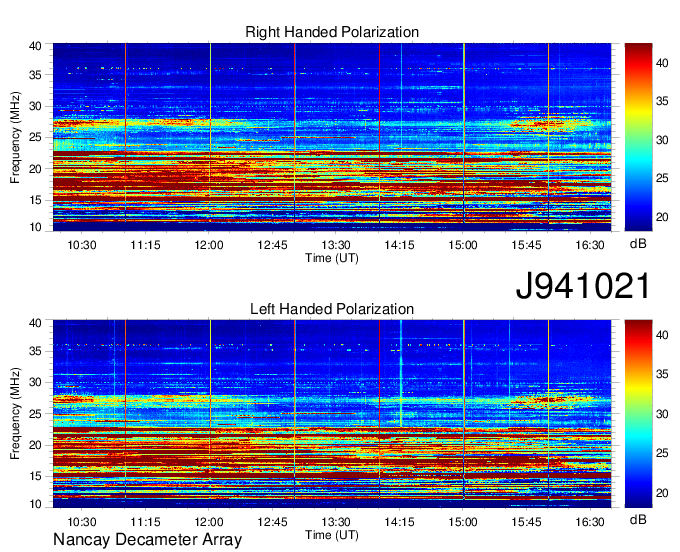Click the 35 dB tick on the Right Handed colorbar

(662, 101)
